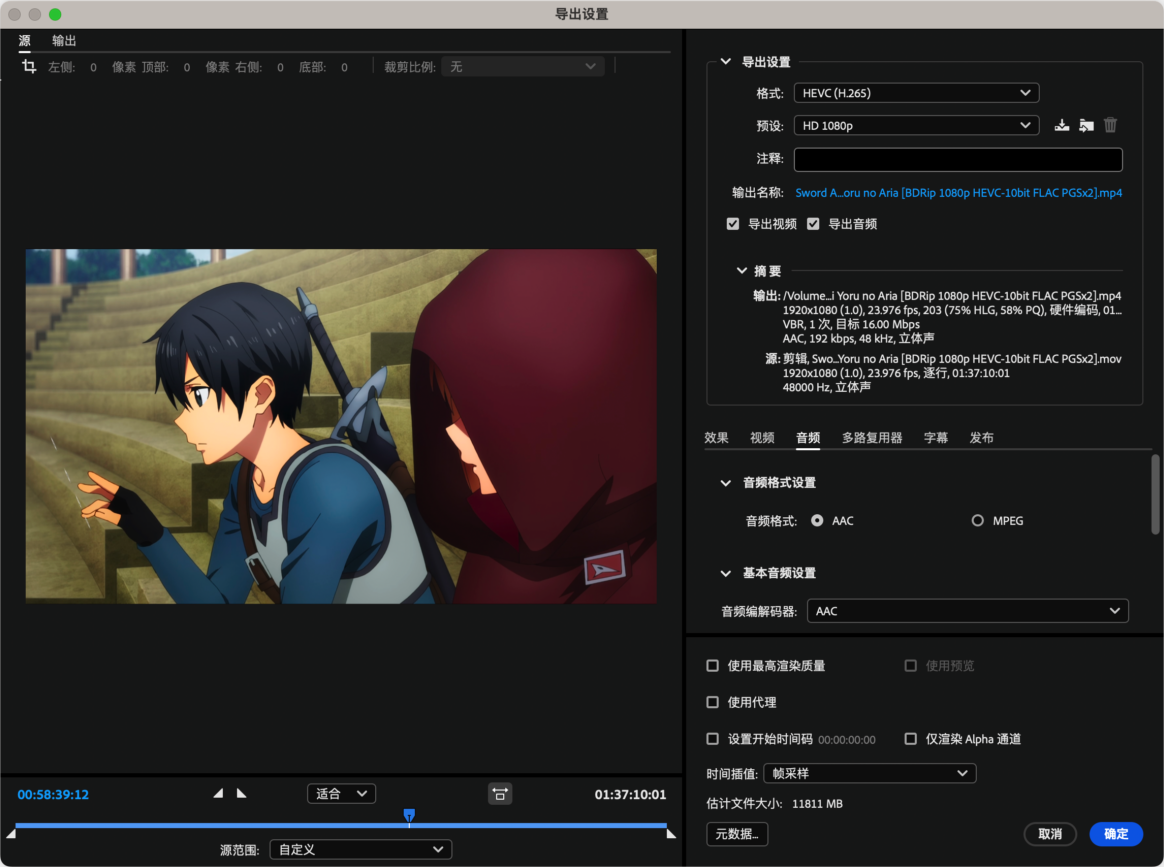Select AAC audio format radio button

[817, 521]
